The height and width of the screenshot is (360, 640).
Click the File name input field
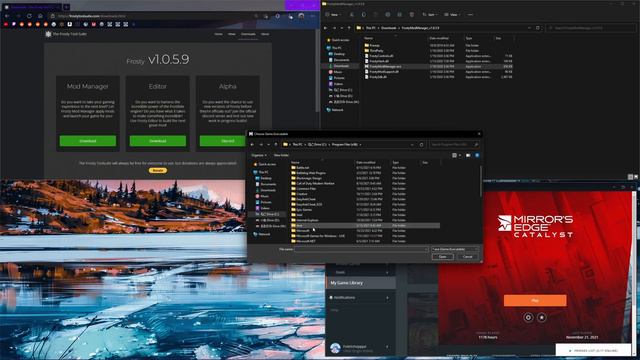[x=361, y=249]
